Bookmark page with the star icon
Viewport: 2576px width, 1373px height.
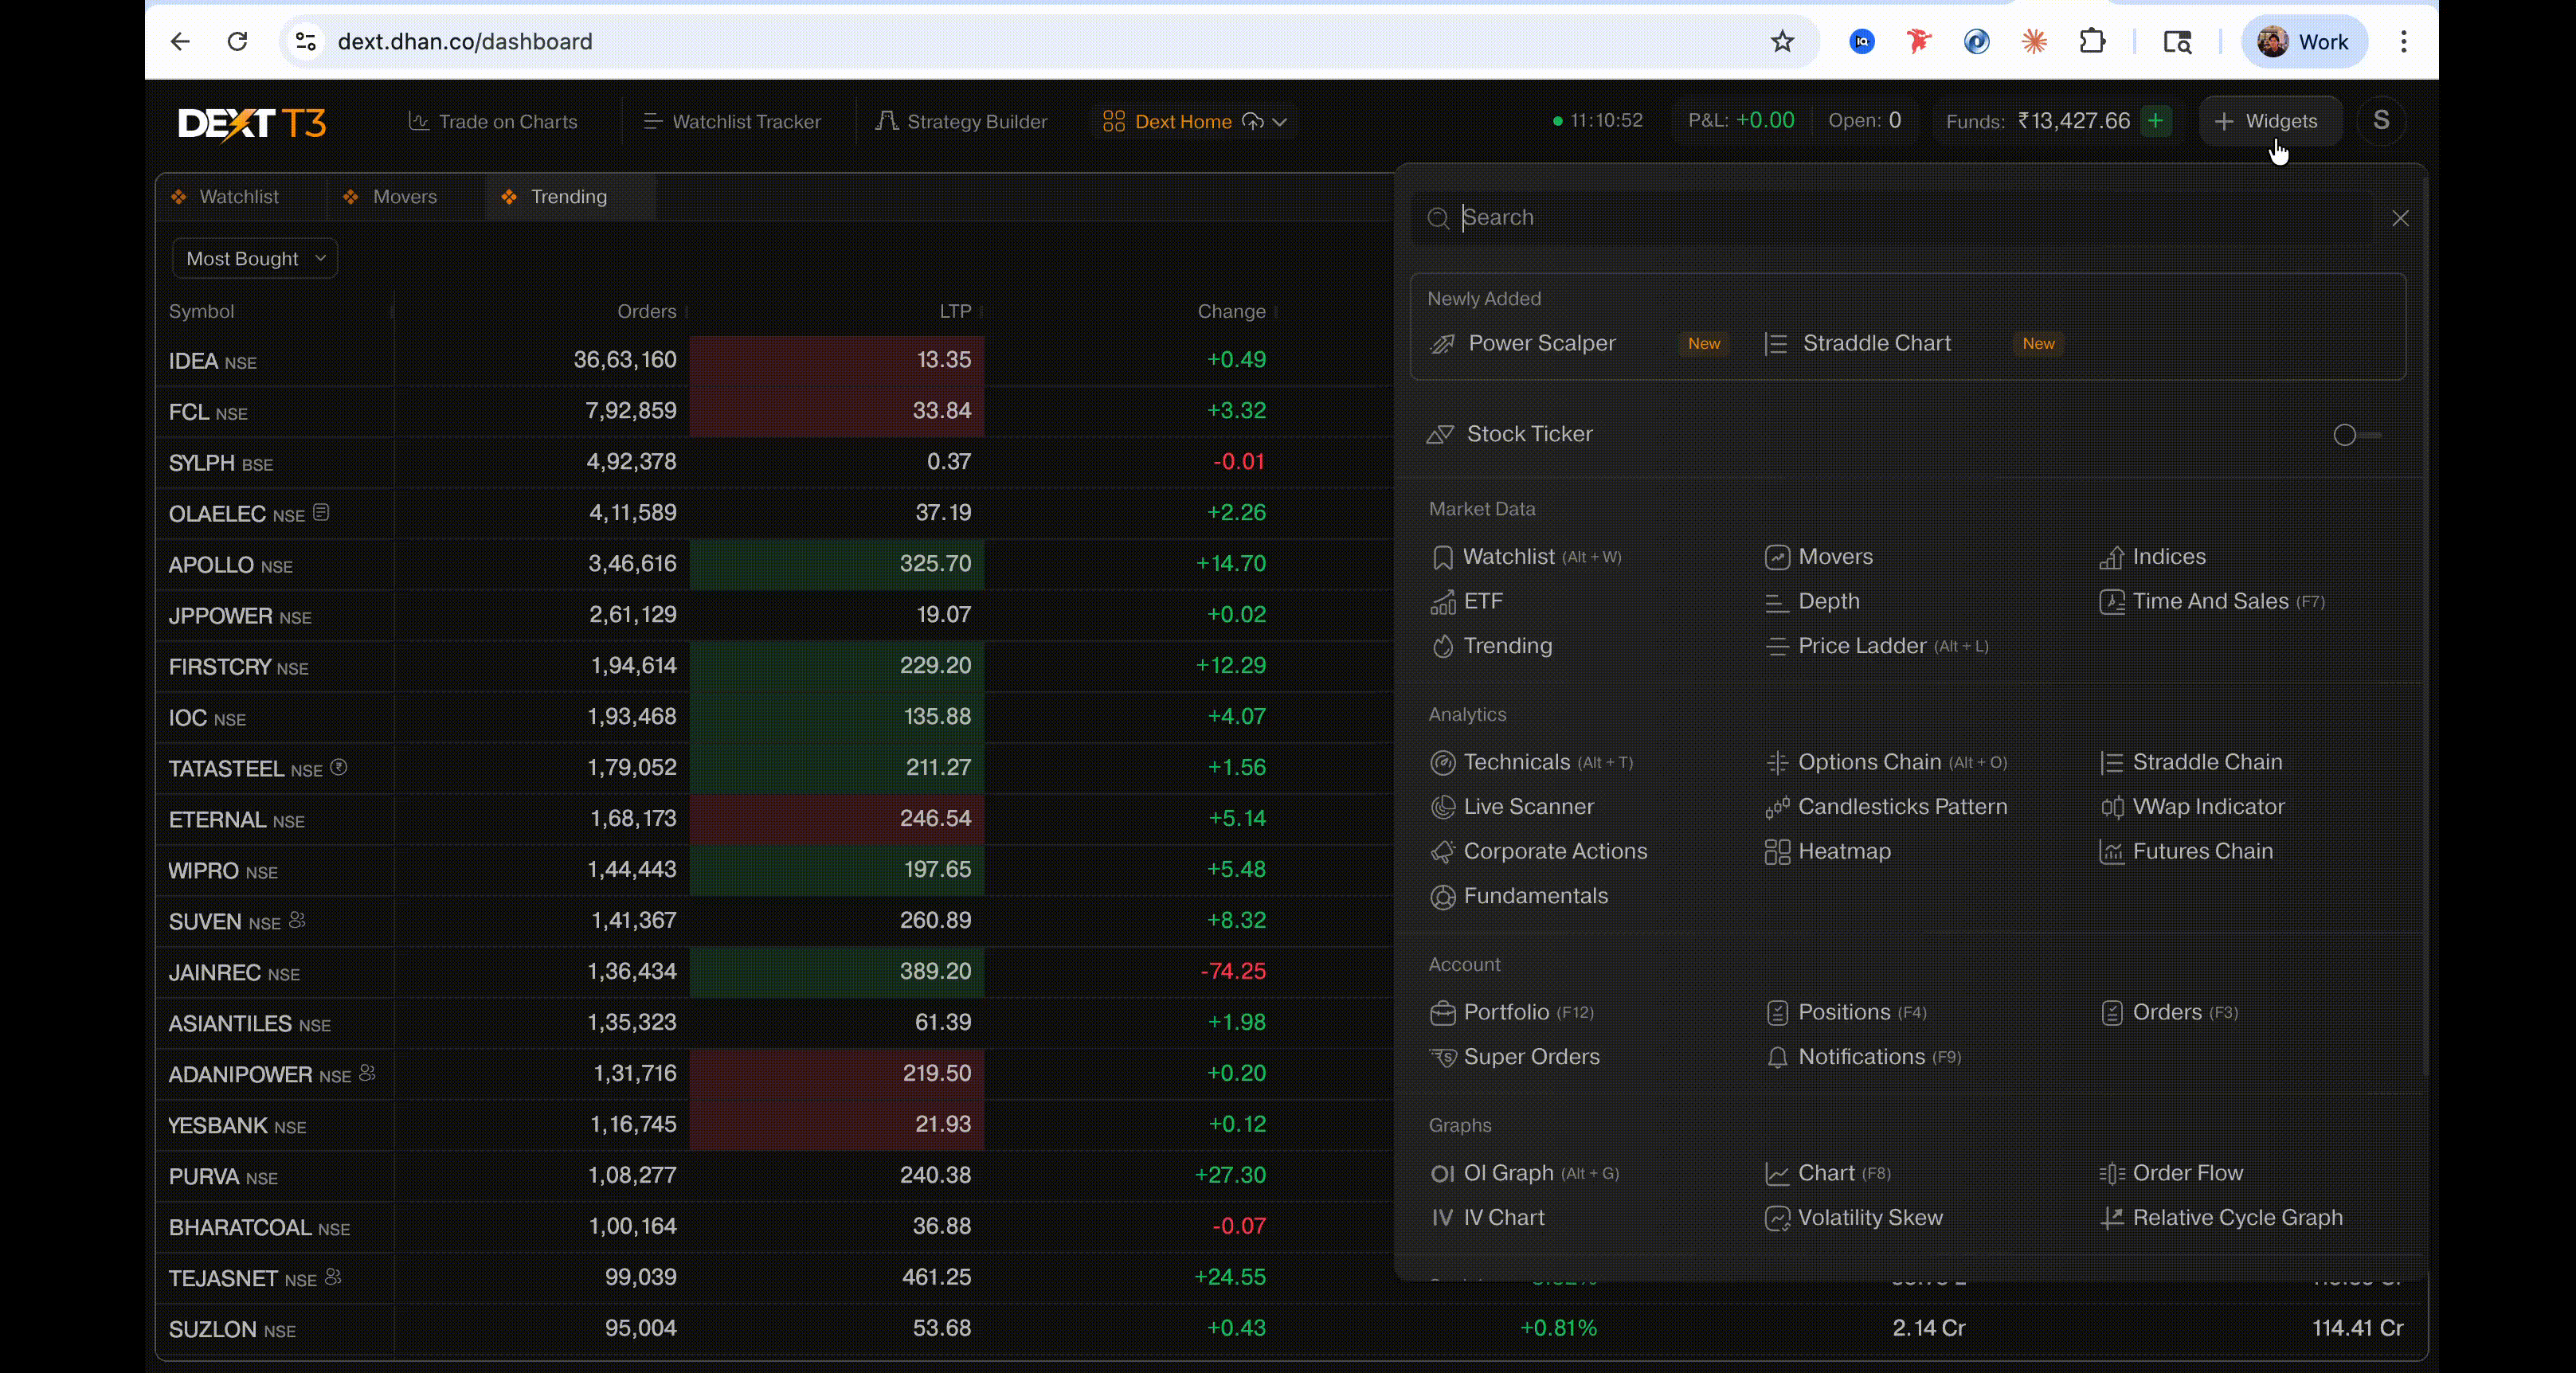click(1782, 41)
